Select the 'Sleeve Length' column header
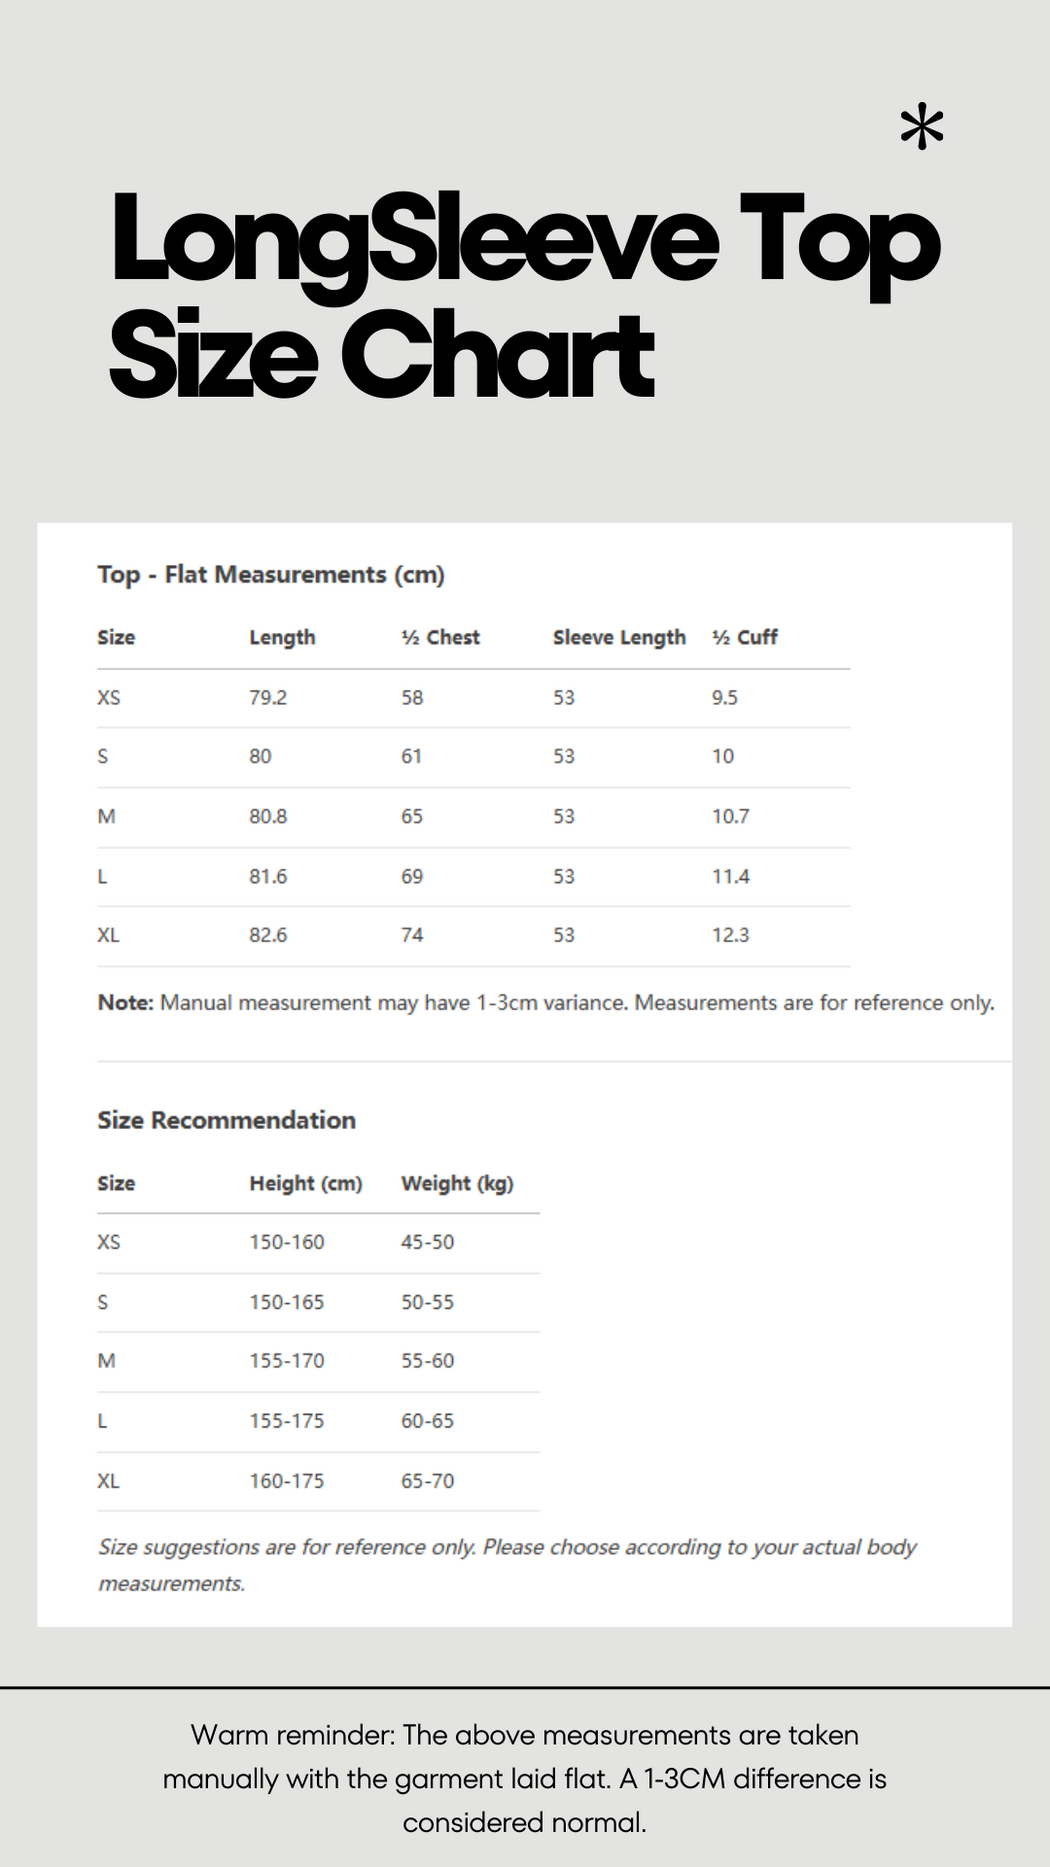The height and width of the screenshot is (1867, 1050). point(619,638)
